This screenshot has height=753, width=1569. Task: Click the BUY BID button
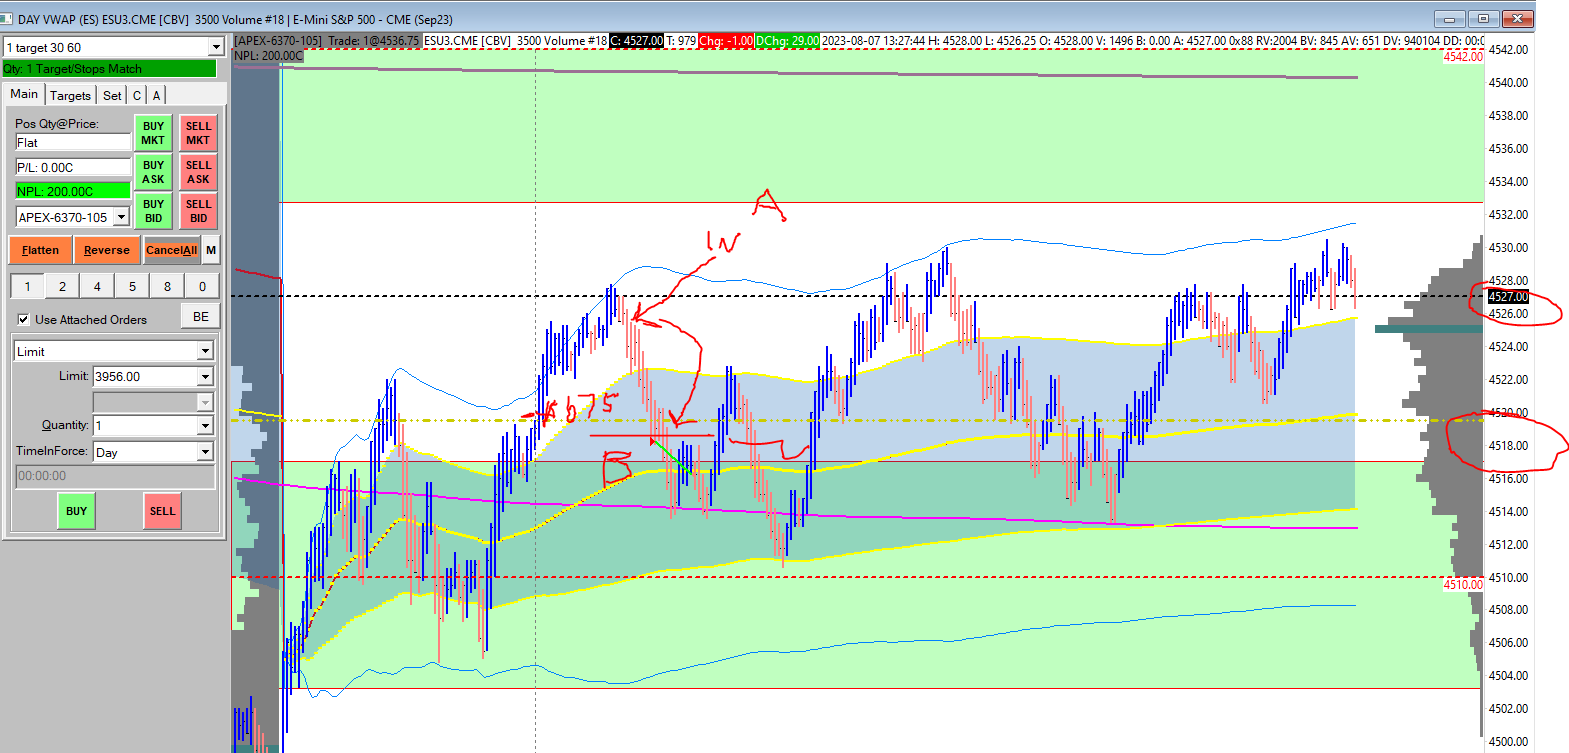coord(153,211)
